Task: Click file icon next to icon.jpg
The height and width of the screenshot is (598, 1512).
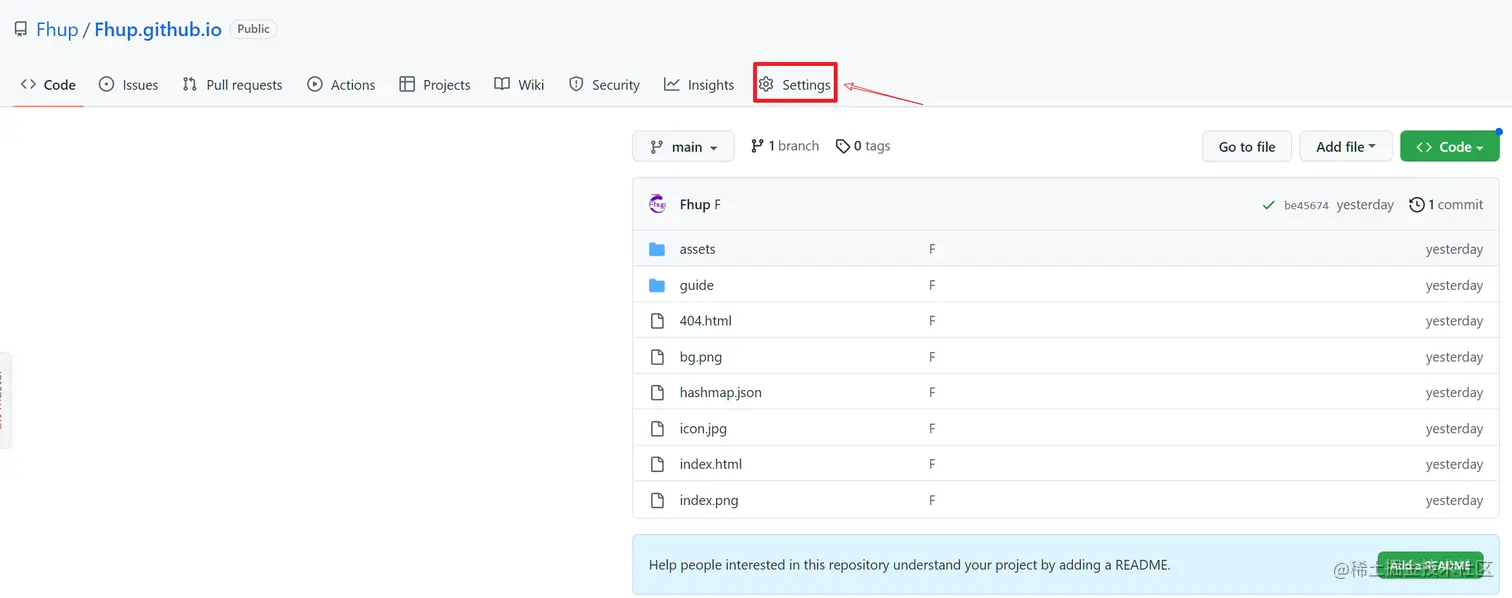Action: 657,428
